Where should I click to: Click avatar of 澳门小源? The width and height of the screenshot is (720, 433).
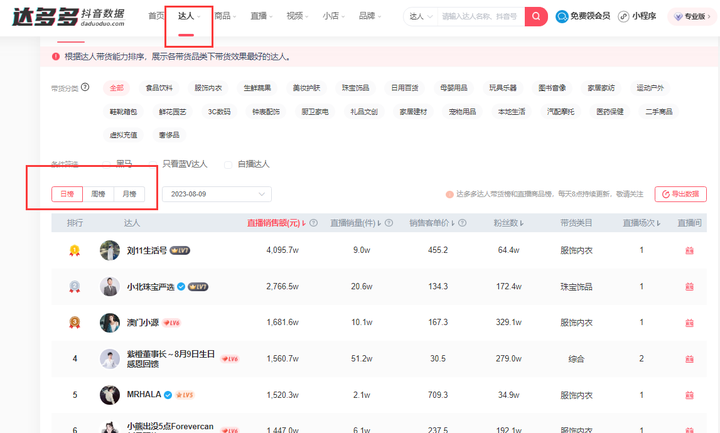pyautogui.click(x=110, y=322)
